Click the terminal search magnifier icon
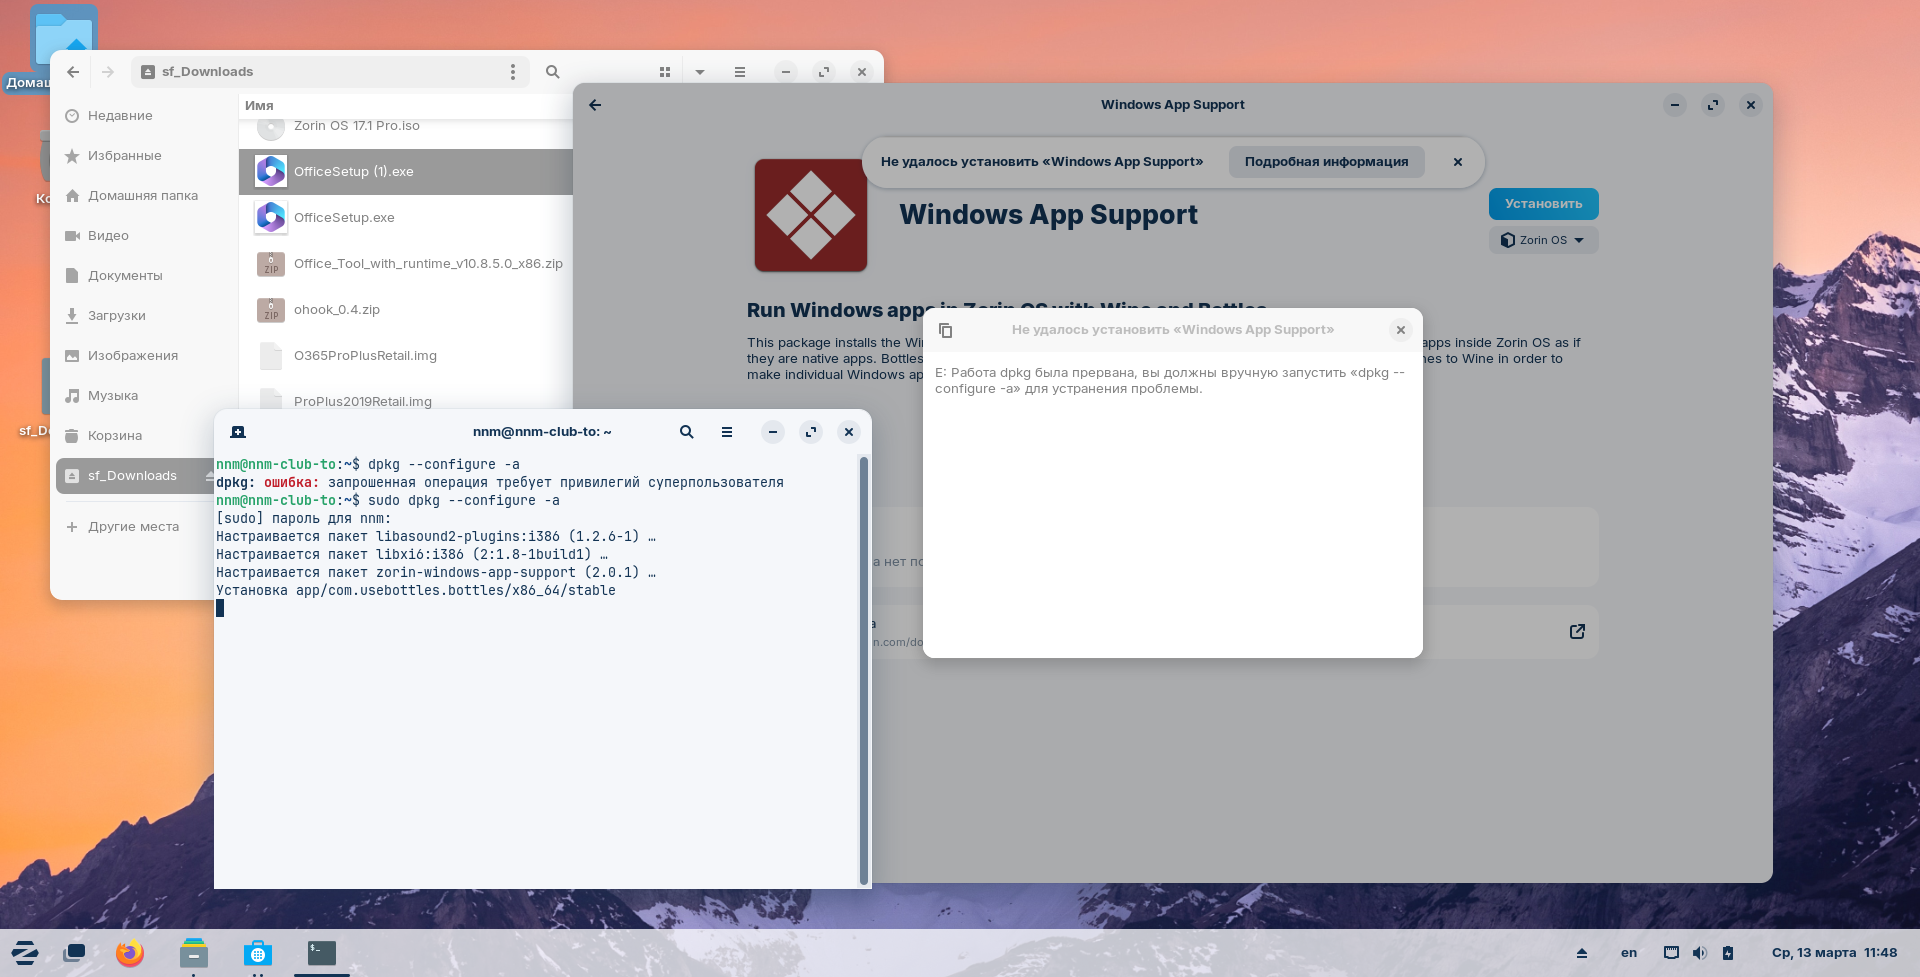This screenshot has height=977, width=1920. point(686,432)
